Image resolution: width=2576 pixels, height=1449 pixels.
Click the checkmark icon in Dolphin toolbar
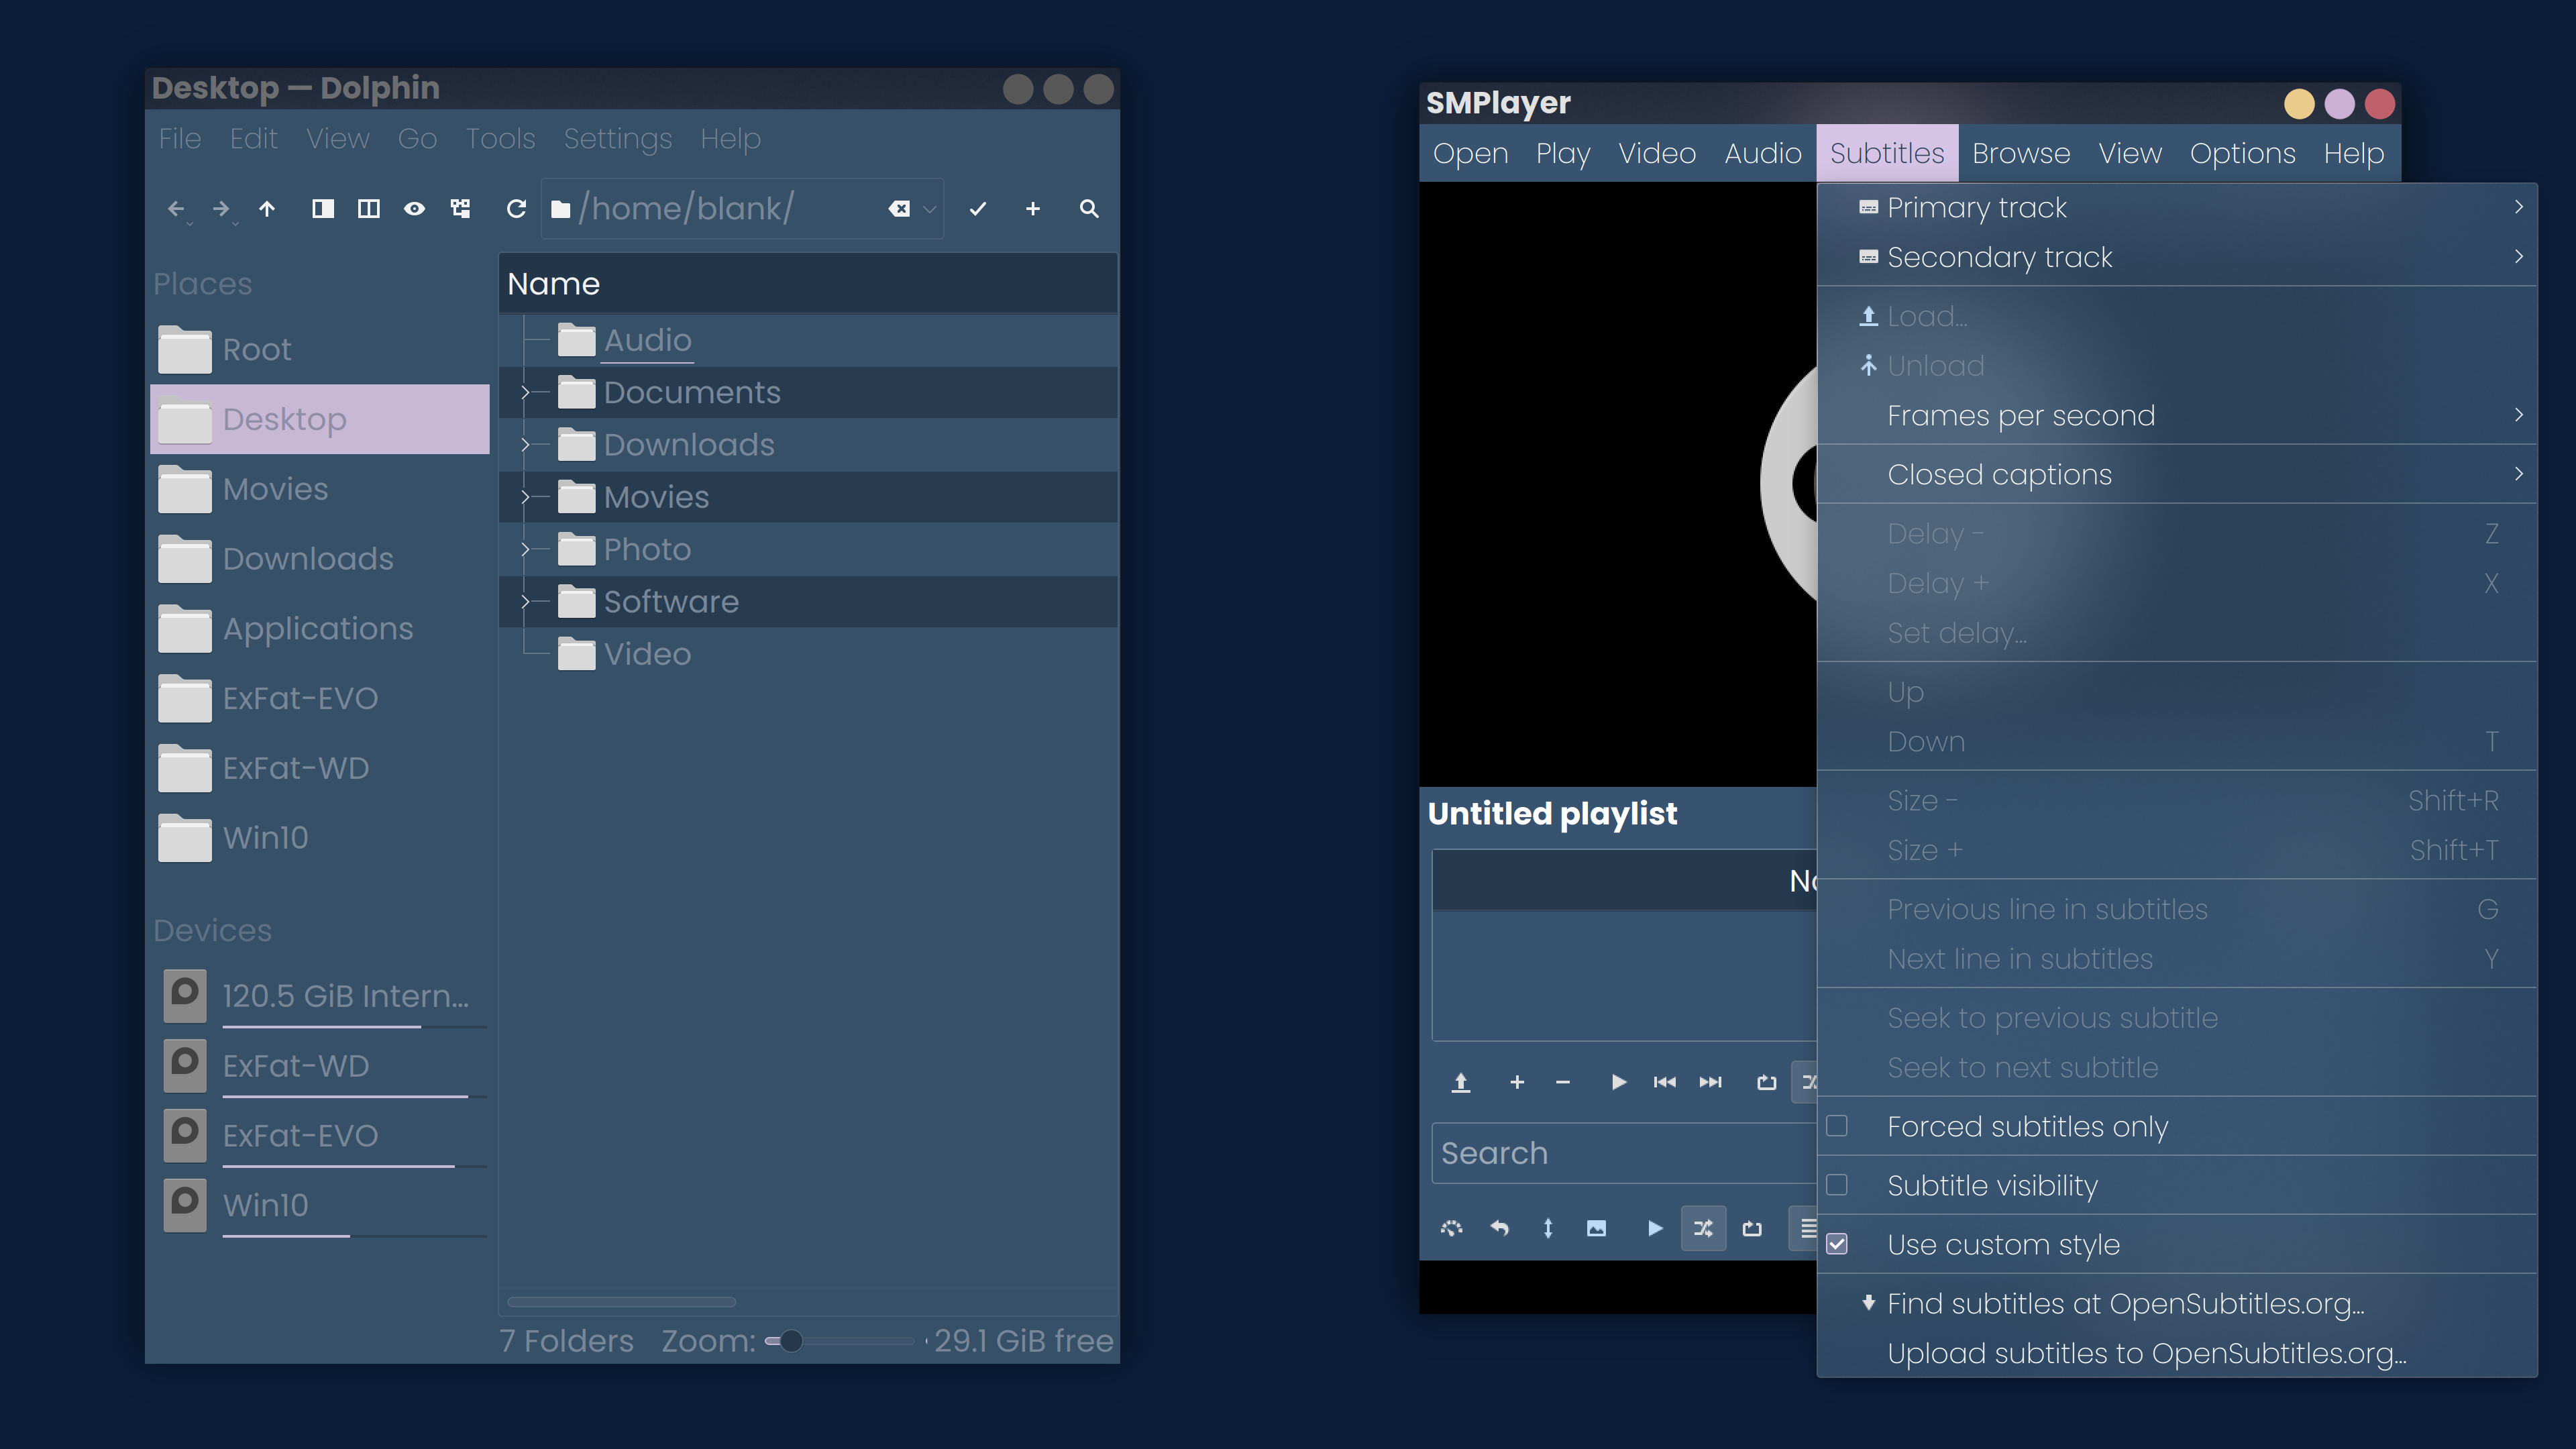(978, 209)
